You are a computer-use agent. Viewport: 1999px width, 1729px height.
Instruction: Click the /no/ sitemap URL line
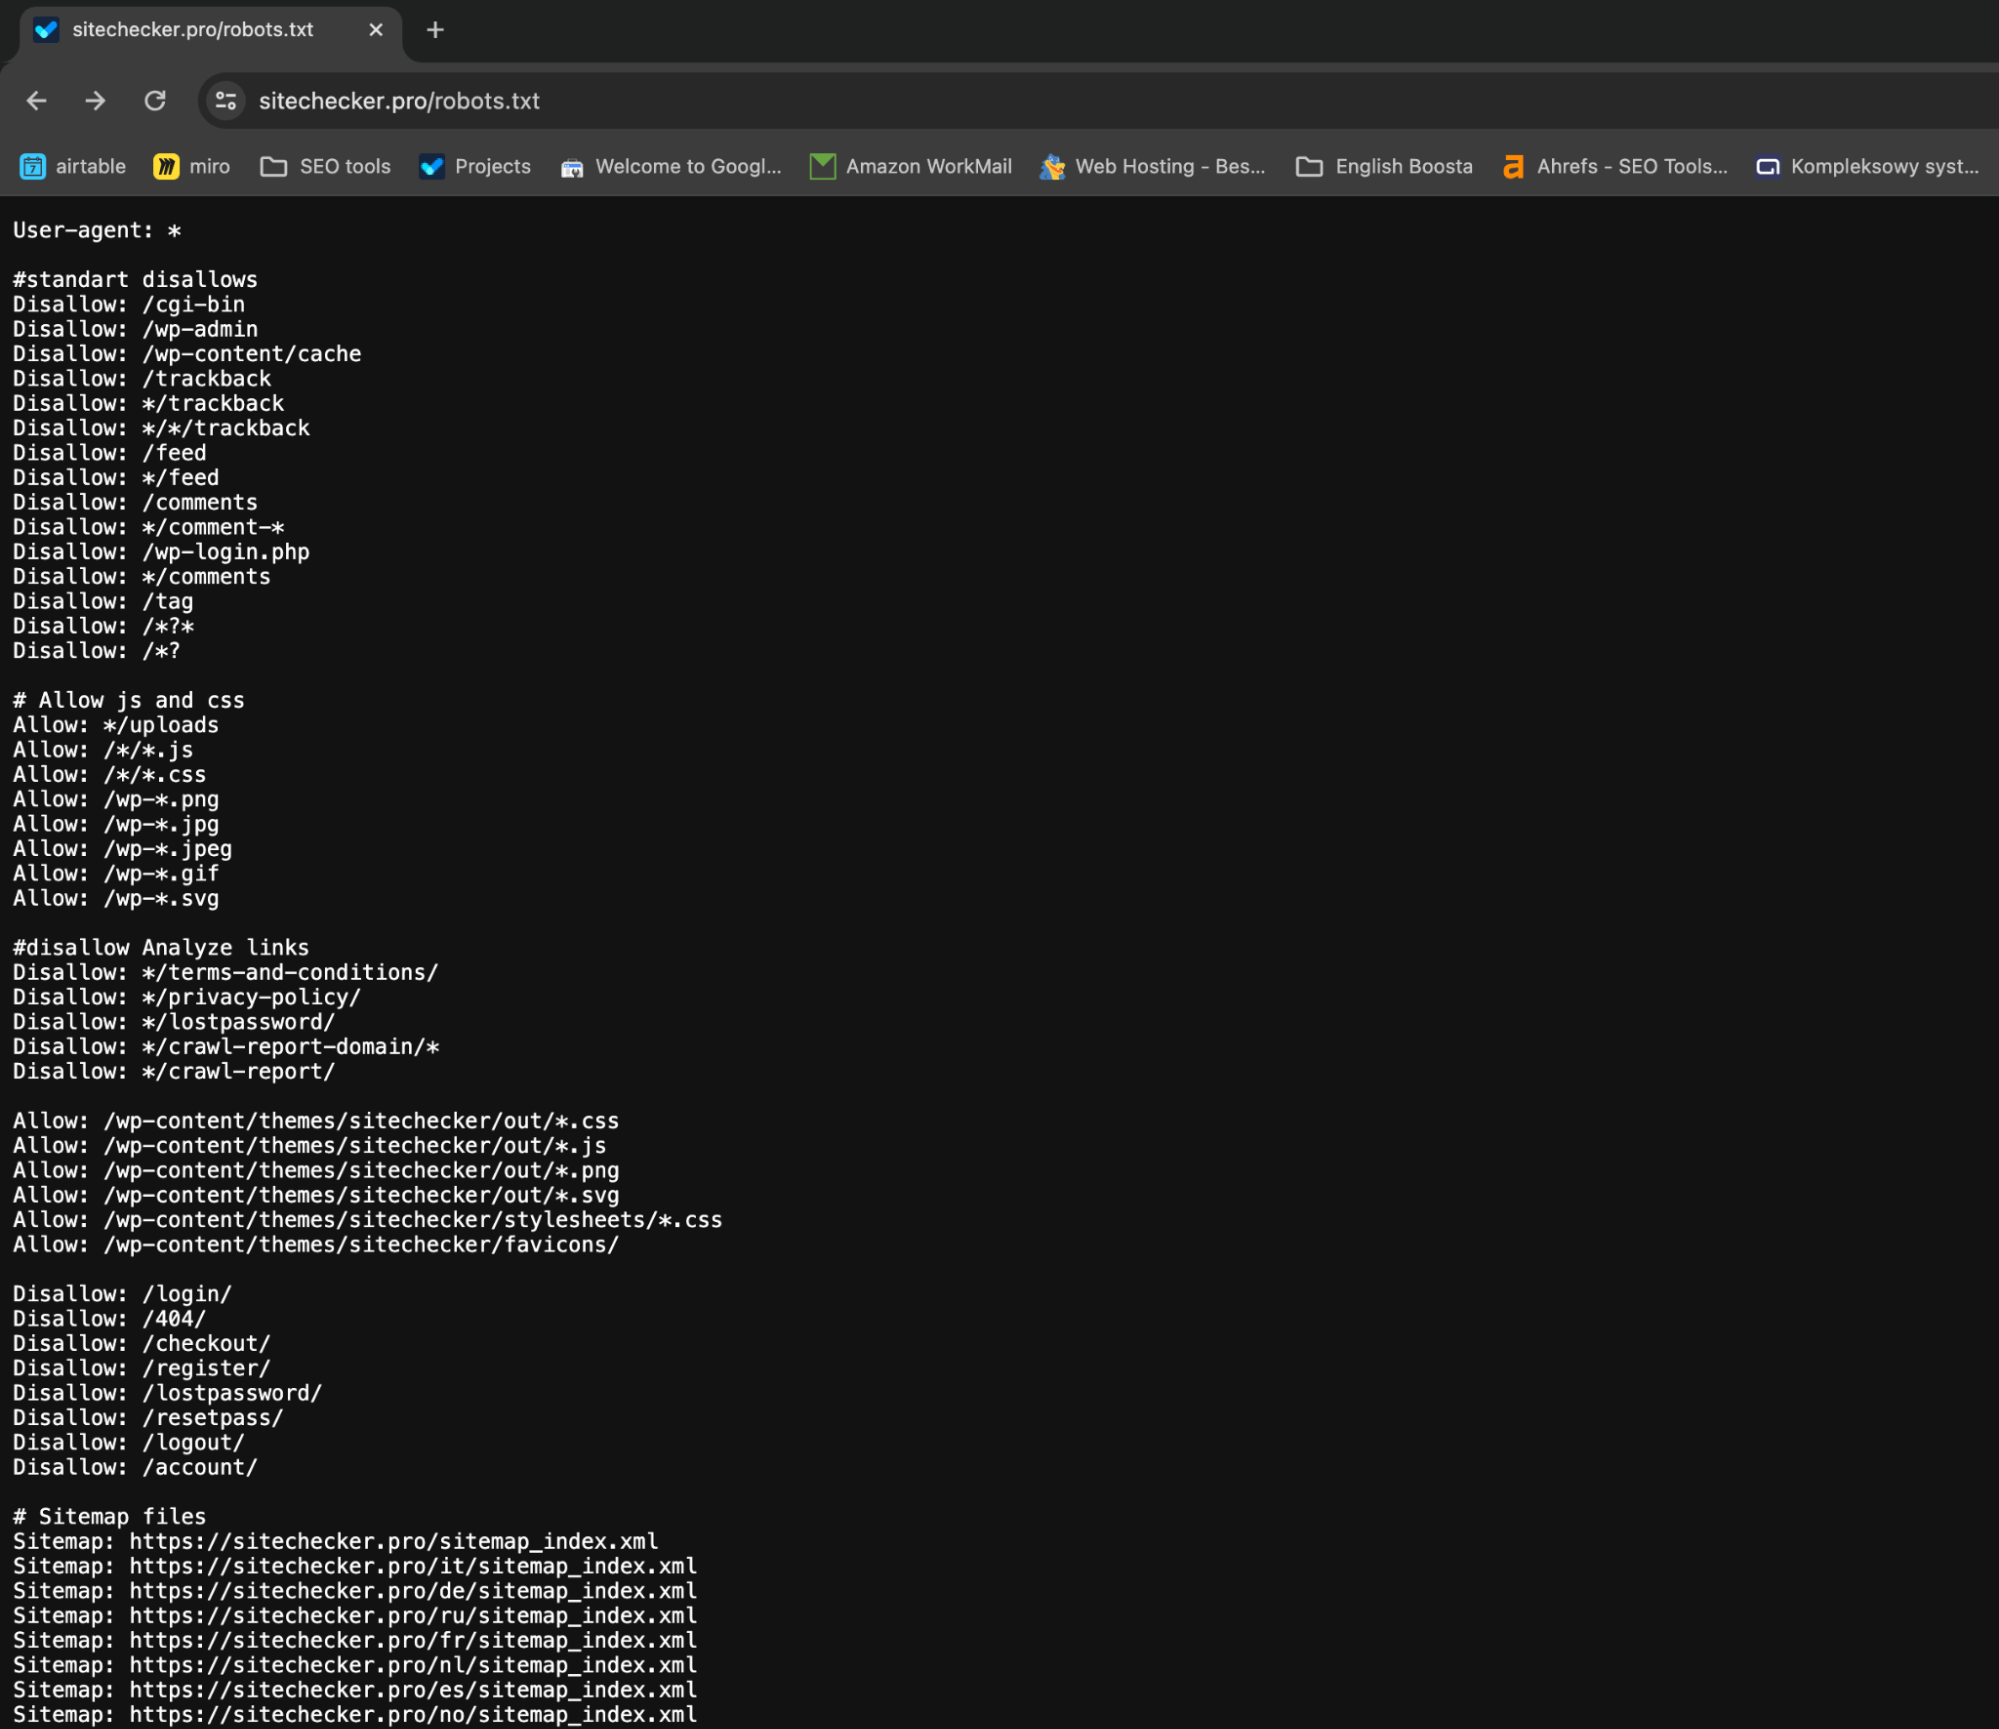(355, 1715)
